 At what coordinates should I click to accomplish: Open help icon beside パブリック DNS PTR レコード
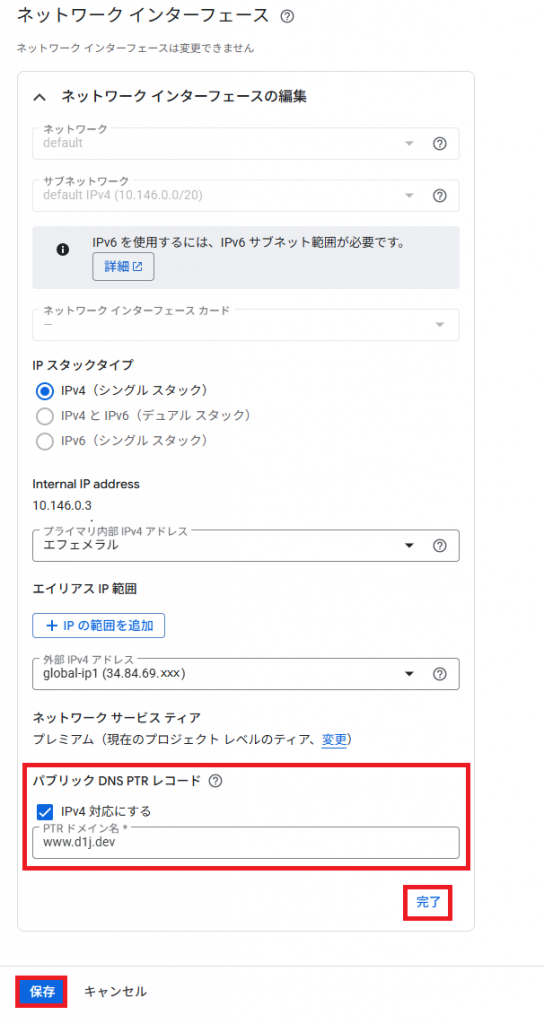click(215, 780)
